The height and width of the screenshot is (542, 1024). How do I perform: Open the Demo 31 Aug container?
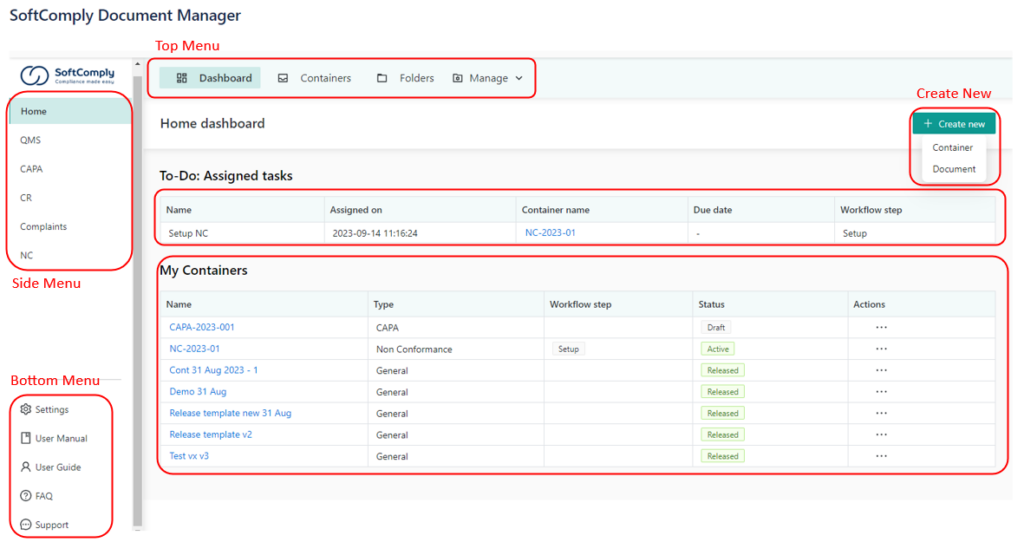[198, 392]
